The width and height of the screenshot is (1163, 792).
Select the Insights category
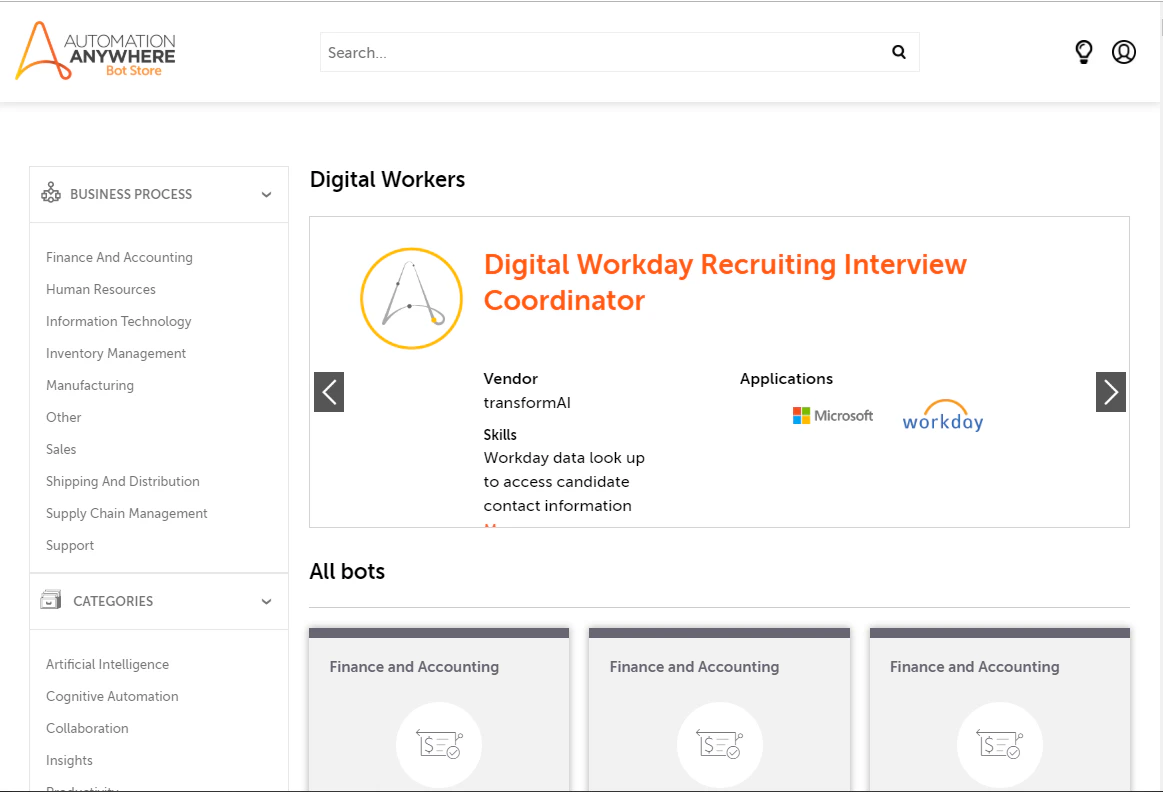click(69, 760)
